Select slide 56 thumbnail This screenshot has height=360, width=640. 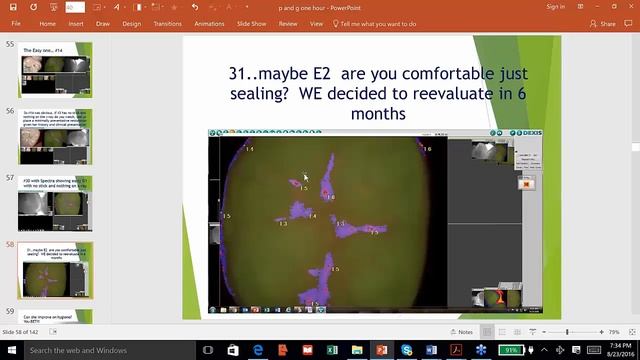55,137
